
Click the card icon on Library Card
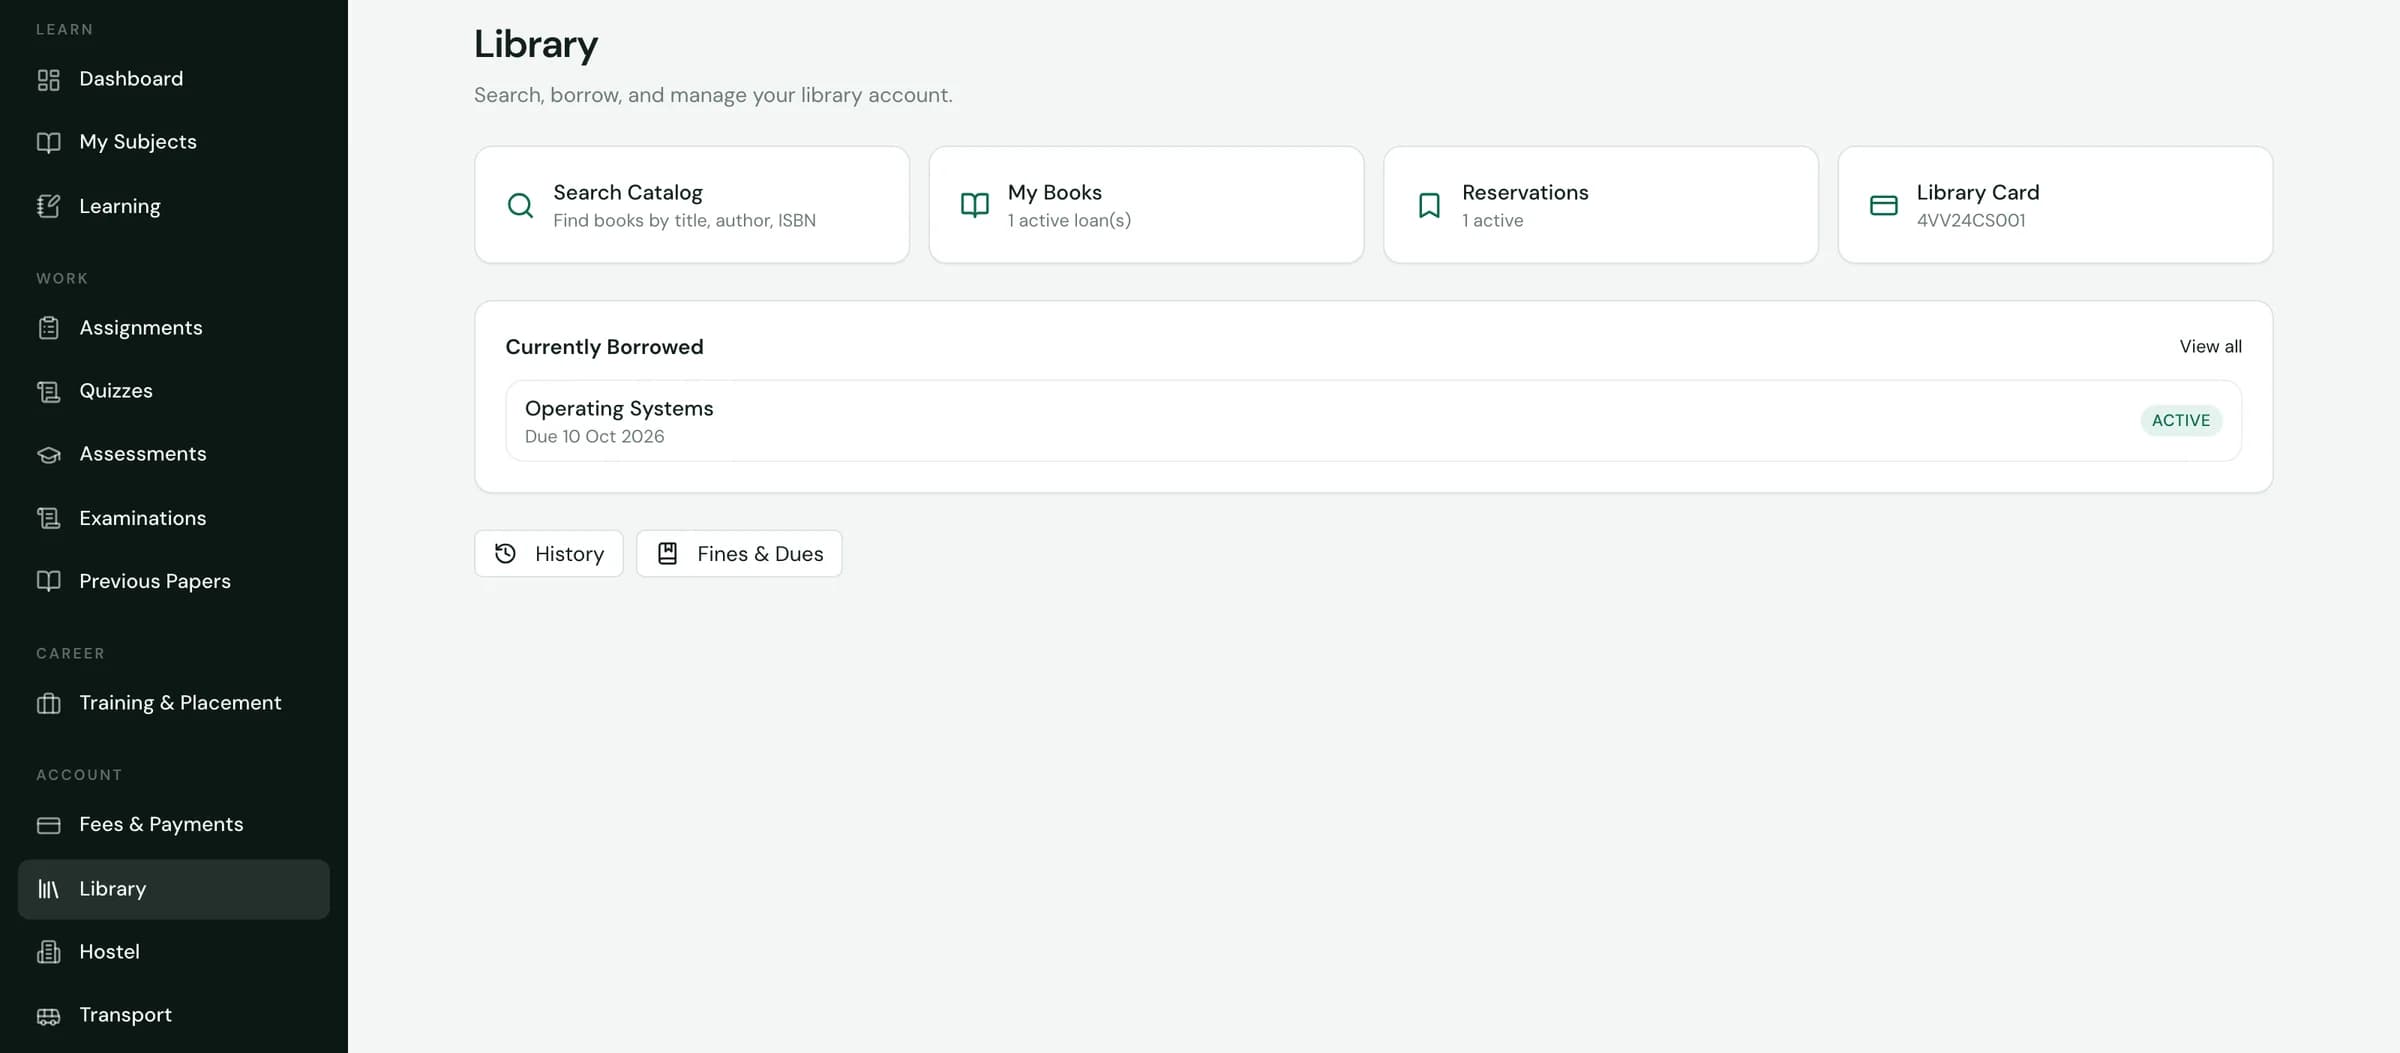click(1884, 205)
